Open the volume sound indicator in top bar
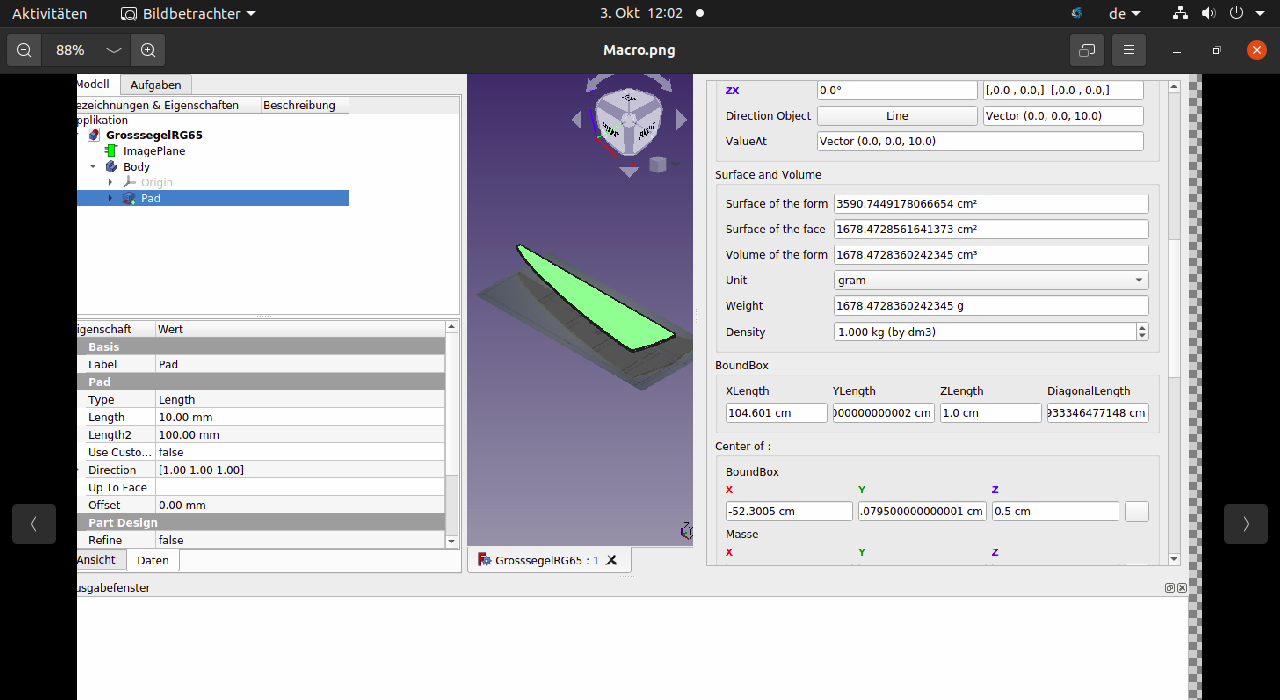Screen dimensions: 1280x700 click(1208, 14)
